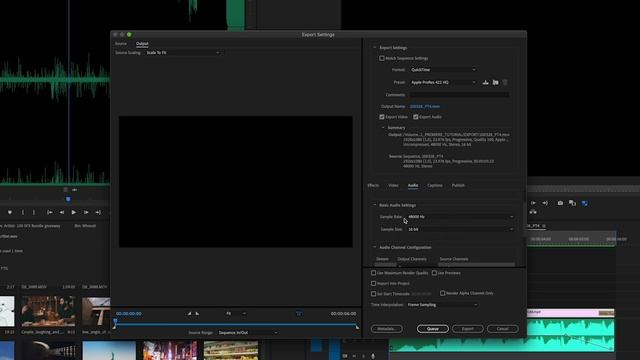Open the Sample Rate dropdown
The image size is (640, 360).
[460, 217]
